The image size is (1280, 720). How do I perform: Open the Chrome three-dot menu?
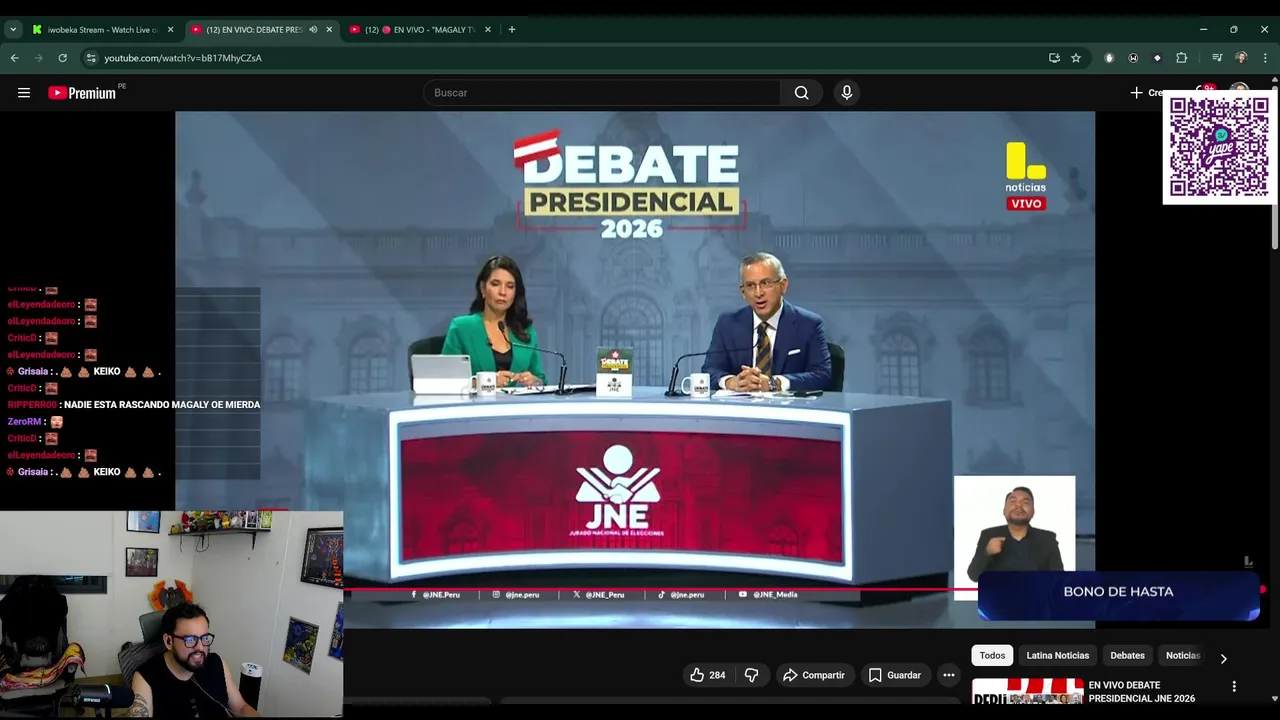[x=1265, y=58]
